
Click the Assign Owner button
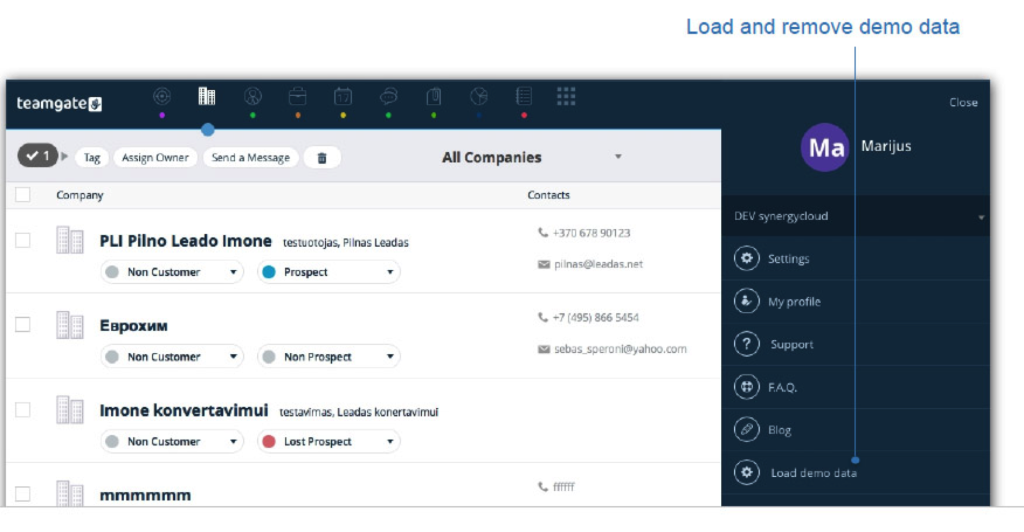coord(156,158)
